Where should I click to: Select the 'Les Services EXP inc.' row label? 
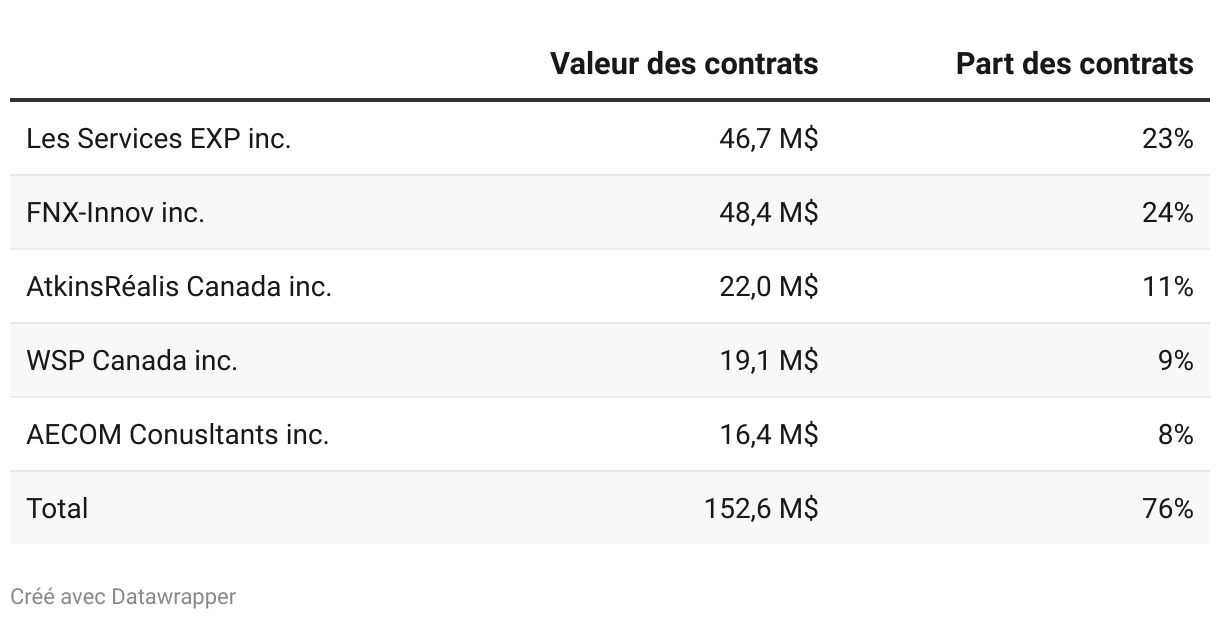click(x=159, y=138)
